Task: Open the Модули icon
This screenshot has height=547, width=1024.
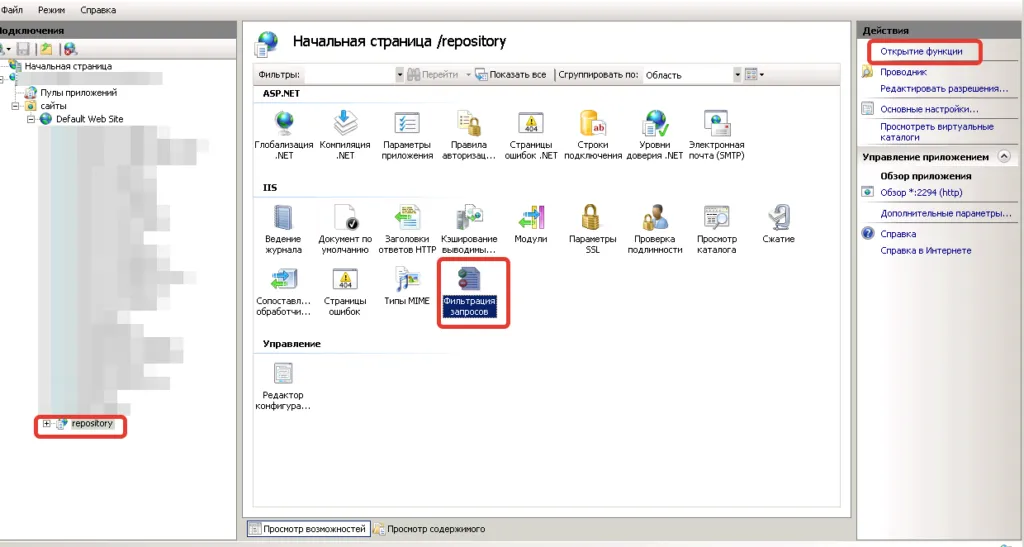Action: [x=530, y=218]
